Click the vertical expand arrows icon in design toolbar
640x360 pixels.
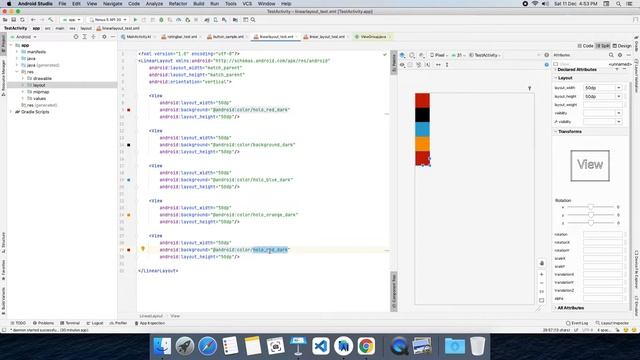click(447, 64)
